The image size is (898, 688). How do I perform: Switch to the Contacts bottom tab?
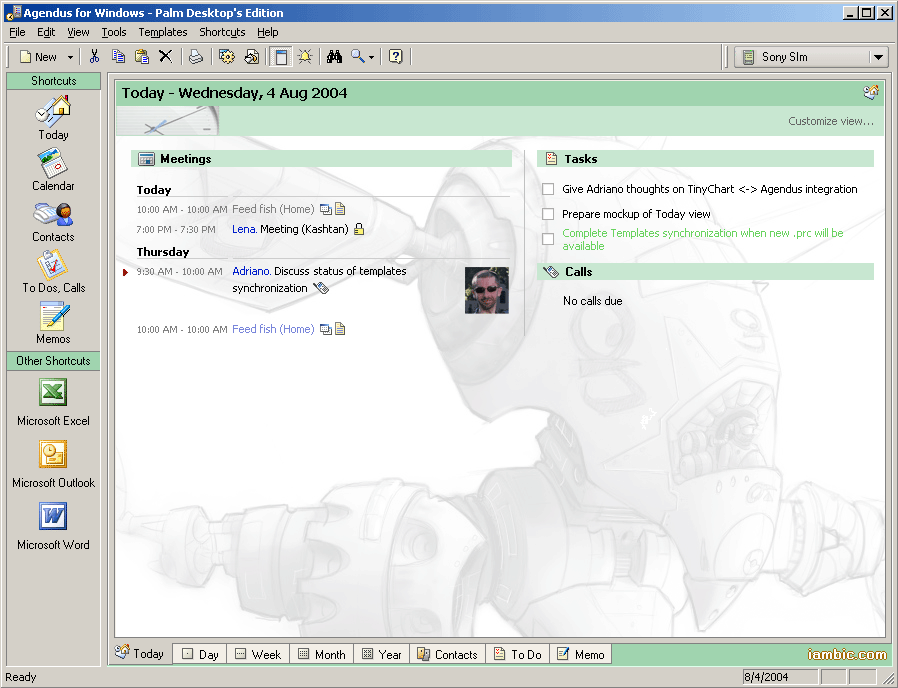click(x=448, y=654)
